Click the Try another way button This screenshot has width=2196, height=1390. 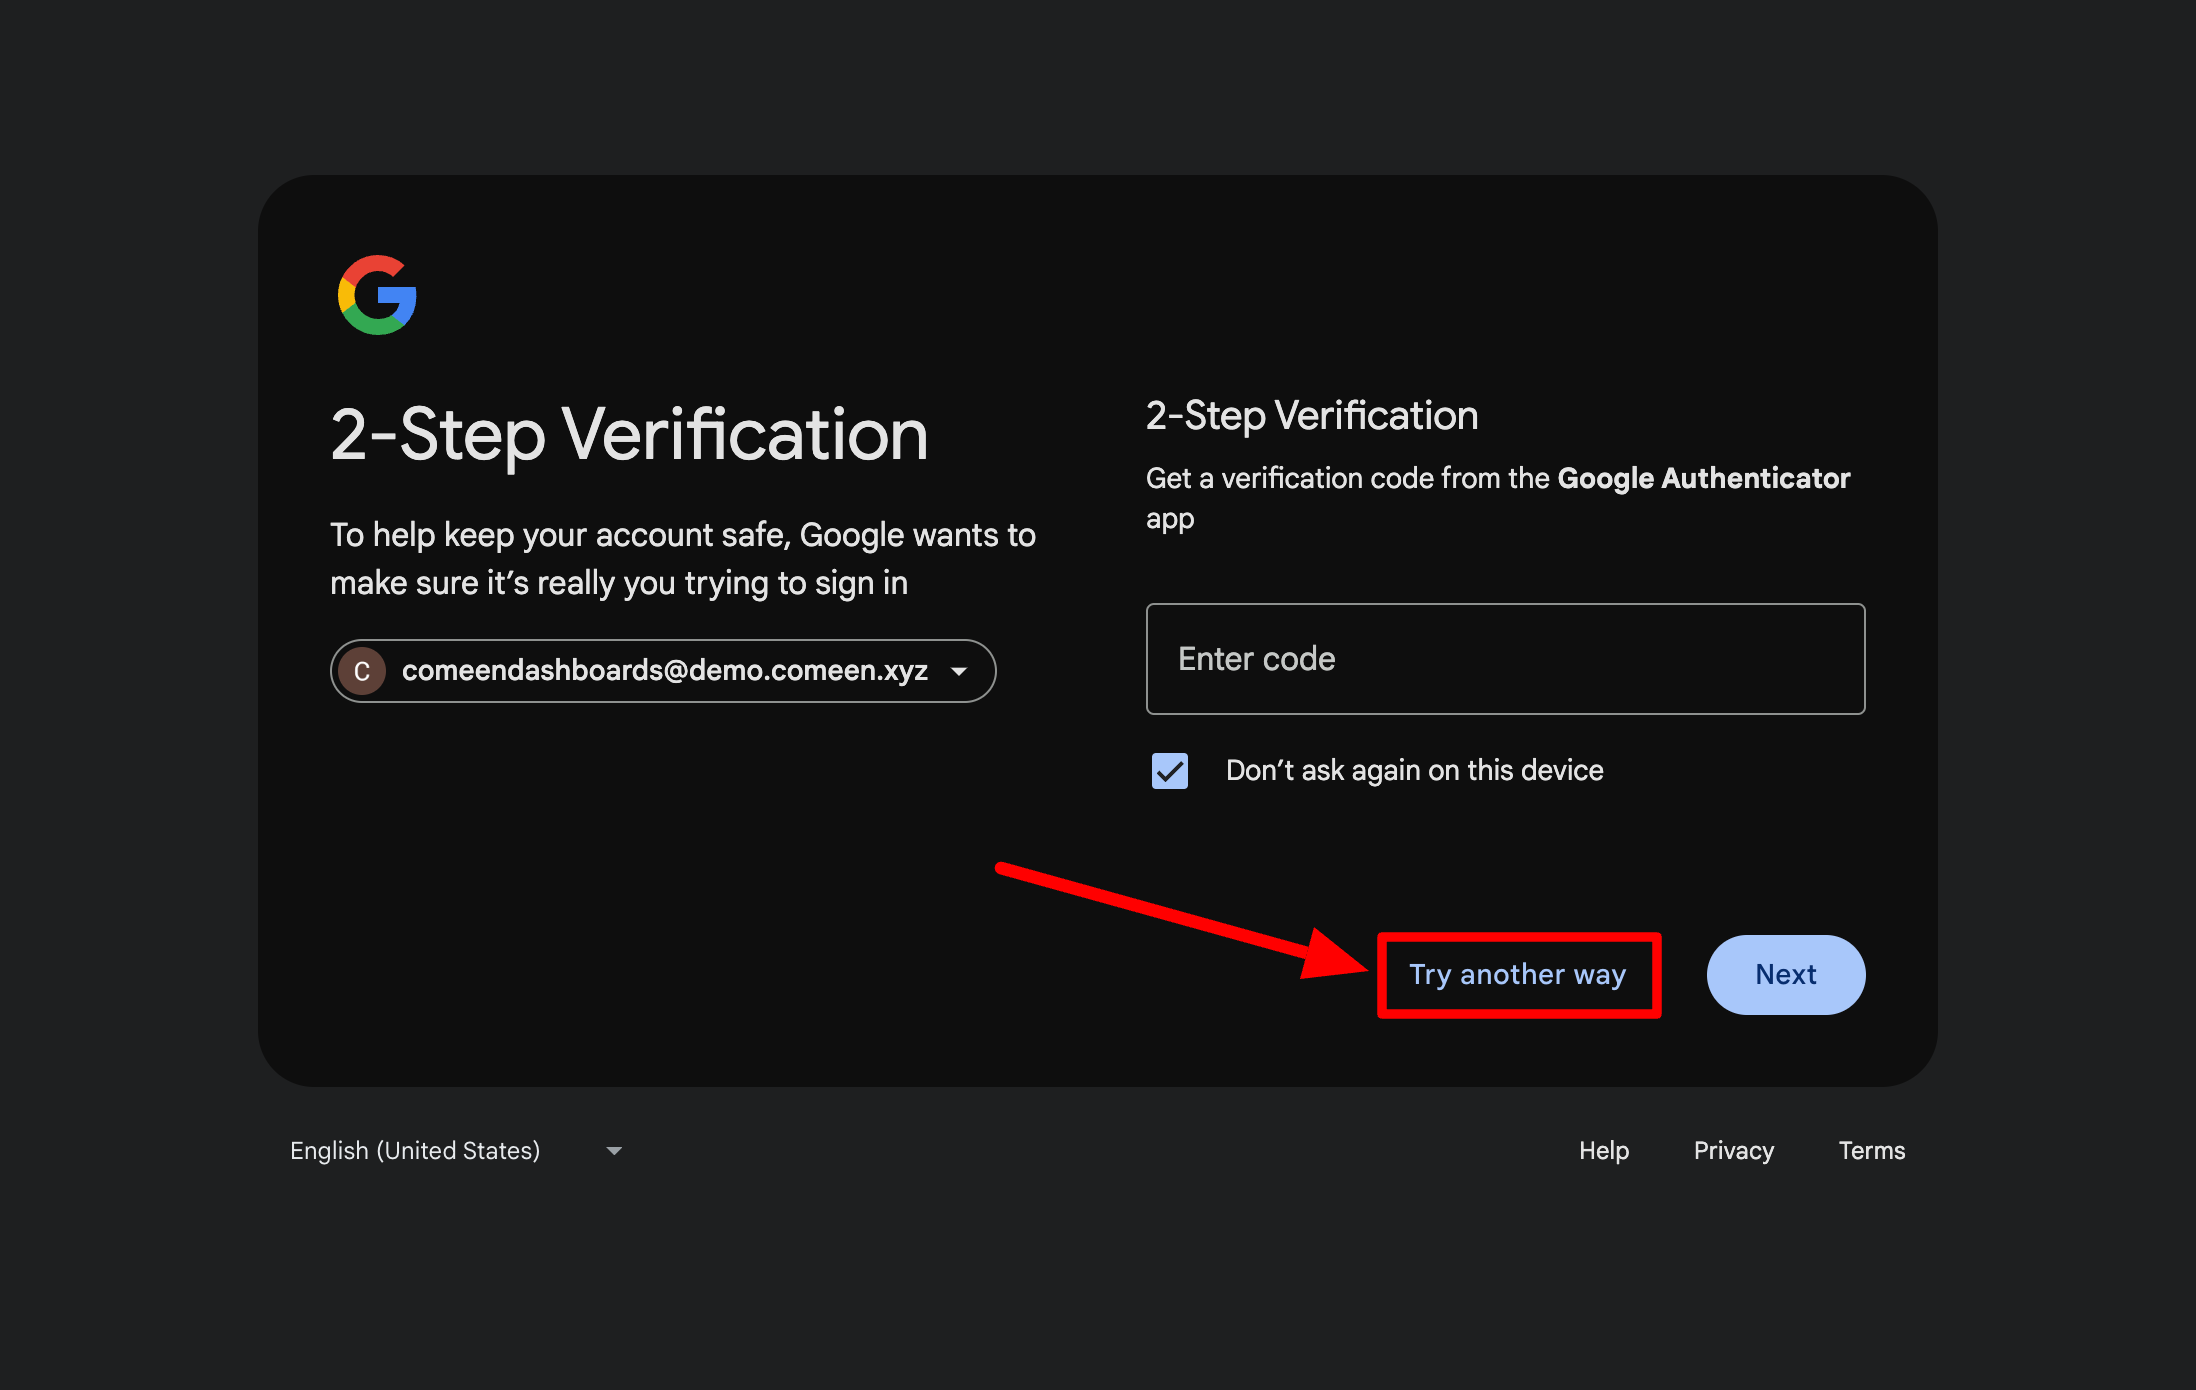click(1518, 975)
